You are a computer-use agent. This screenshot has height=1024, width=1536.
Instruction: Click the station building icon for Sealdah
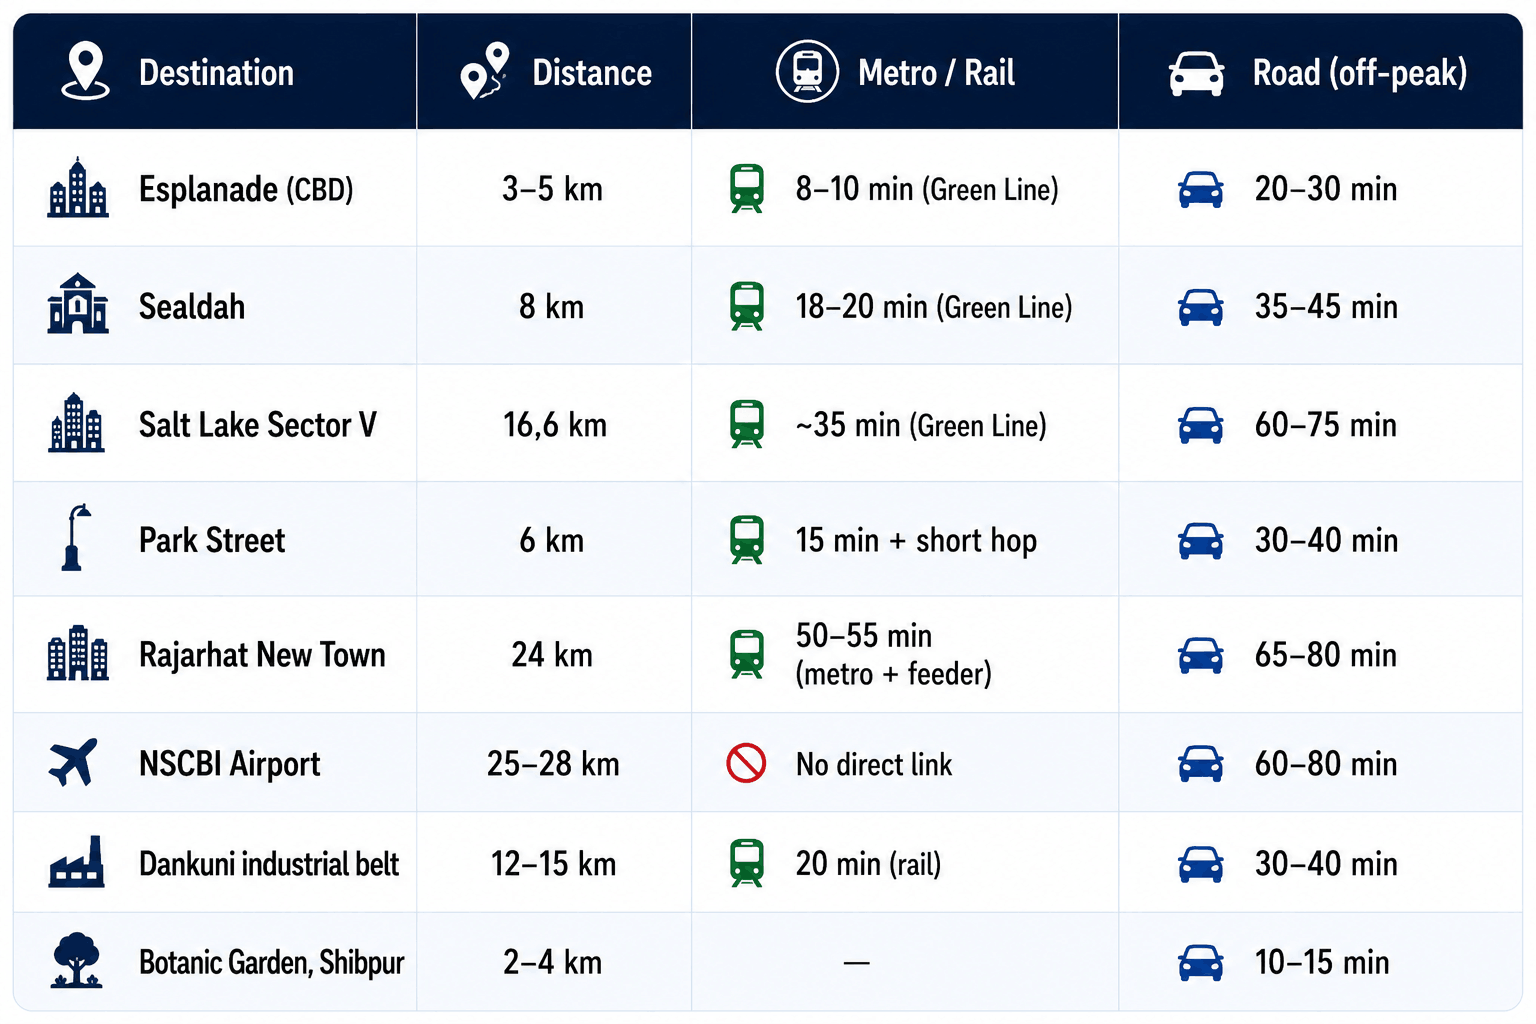tap(78, 304)
